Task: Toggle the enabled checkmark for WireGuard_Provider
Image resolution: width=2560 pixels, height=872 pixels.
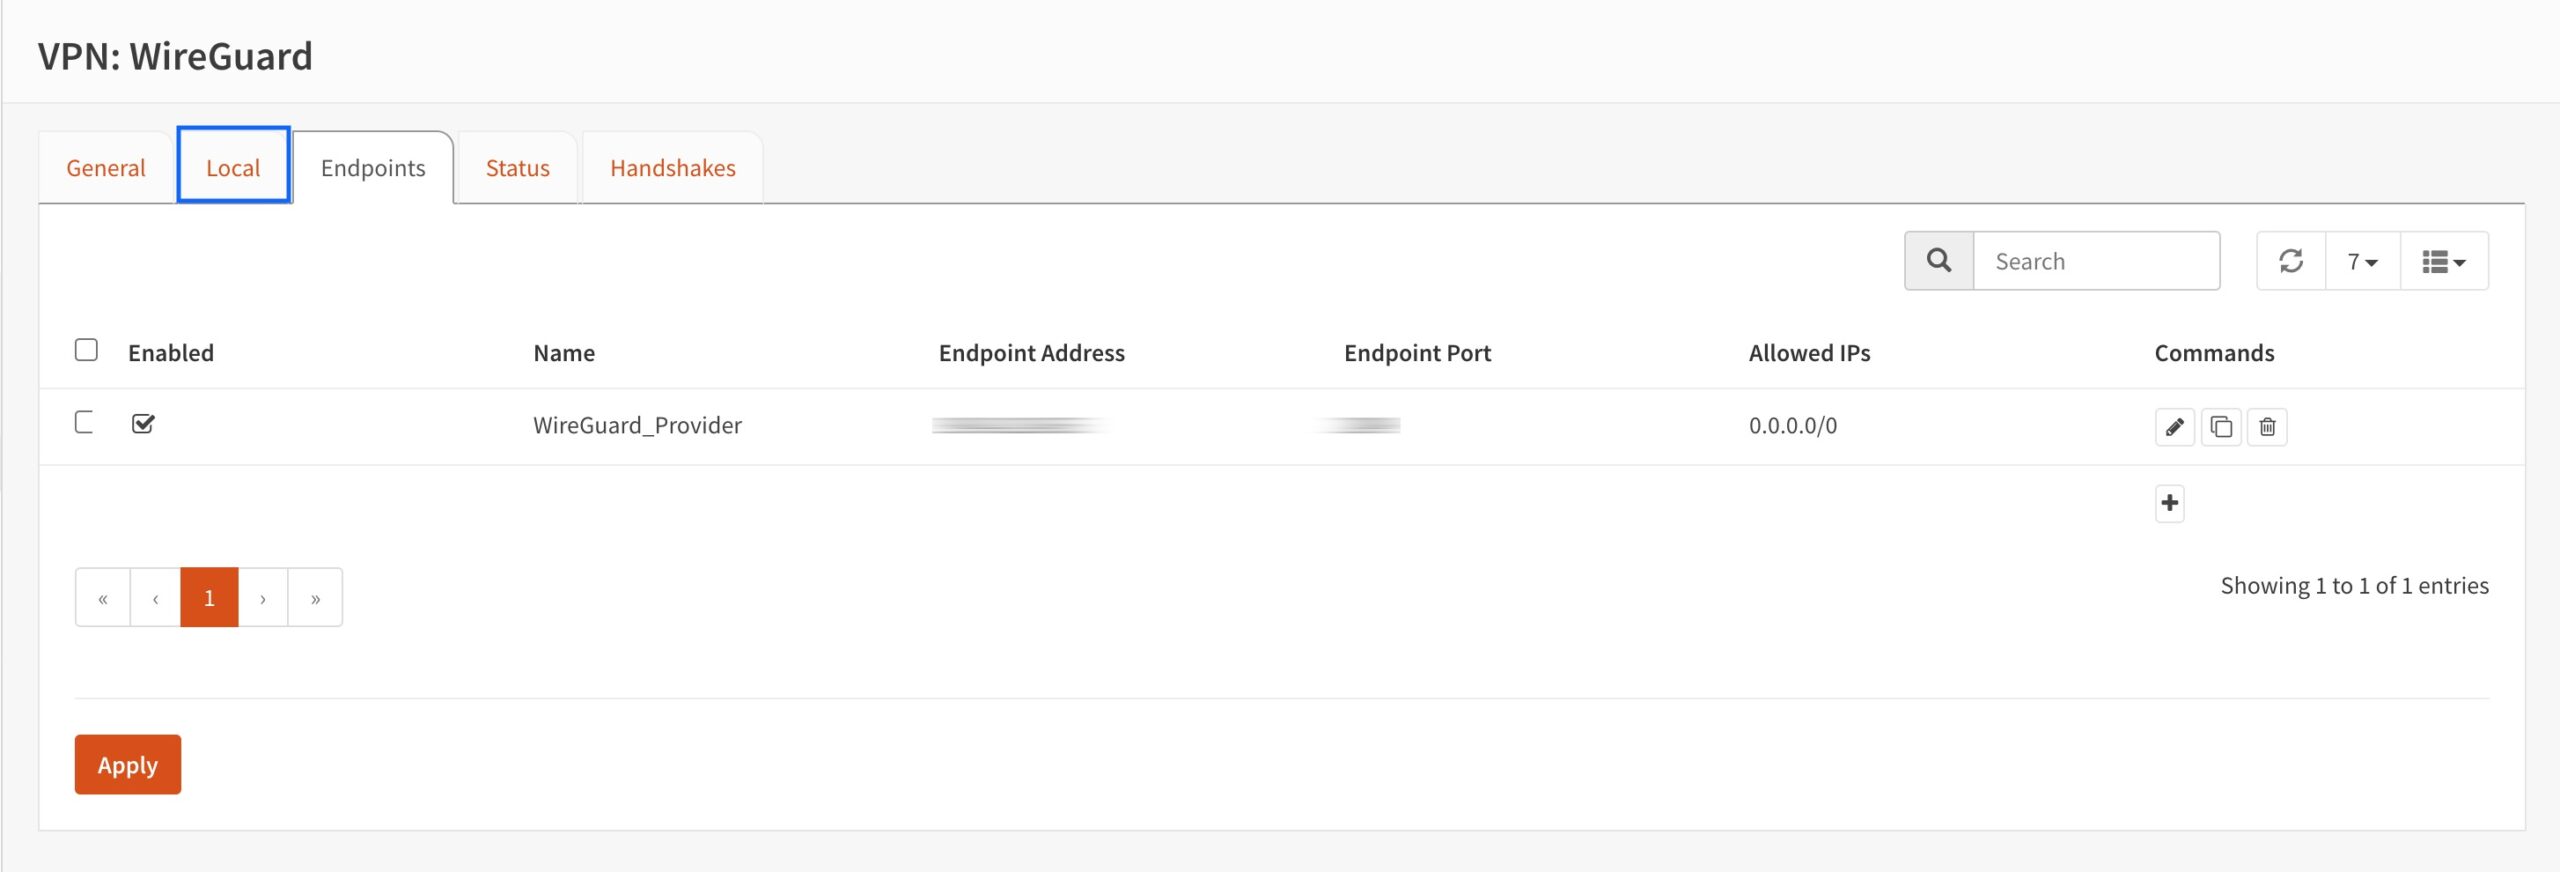Action: pos(143,424)
